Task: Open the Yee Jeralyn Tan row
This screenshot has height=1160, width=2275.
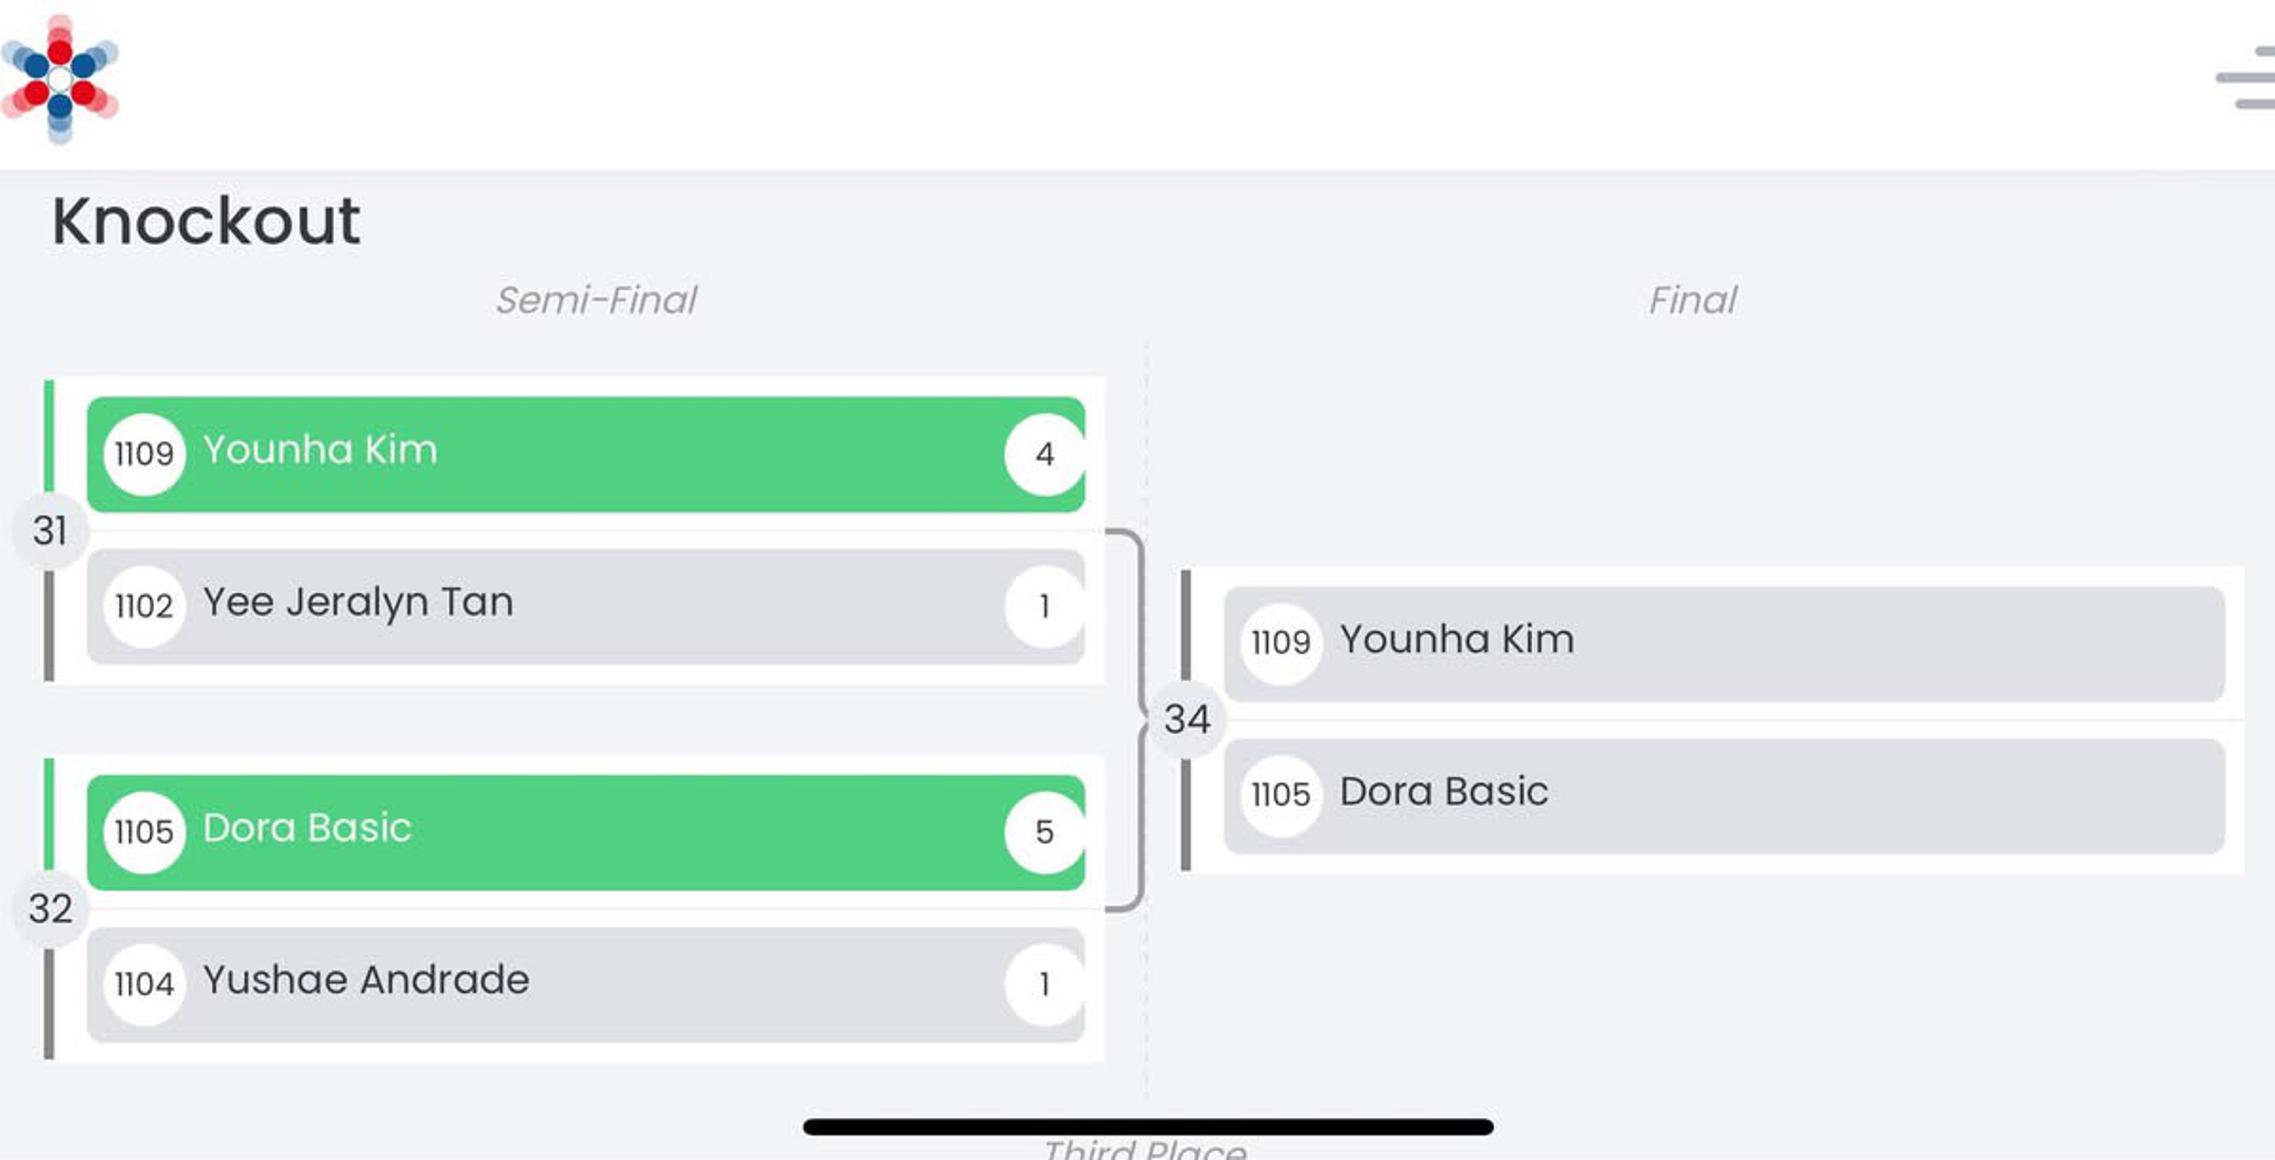Action: click(600, 606)
